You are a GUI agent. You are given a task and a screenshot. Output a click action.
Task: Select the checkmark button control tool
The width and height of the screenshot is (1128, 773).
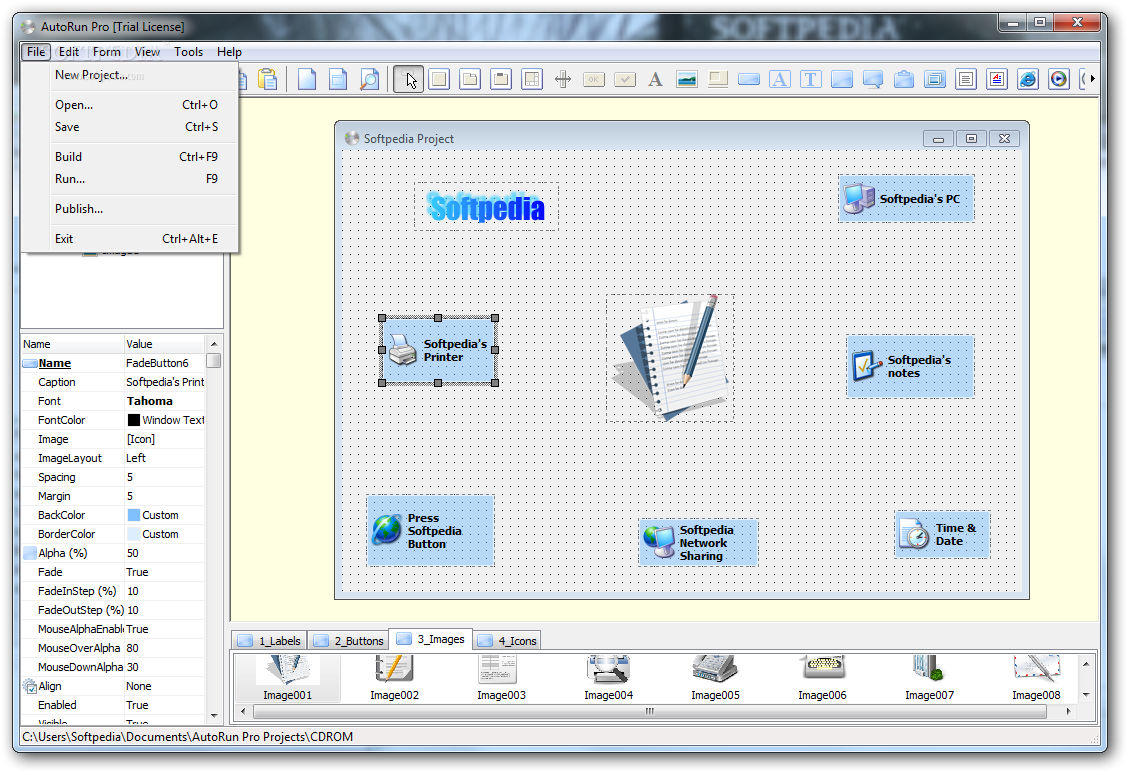(x=624, y=79)
